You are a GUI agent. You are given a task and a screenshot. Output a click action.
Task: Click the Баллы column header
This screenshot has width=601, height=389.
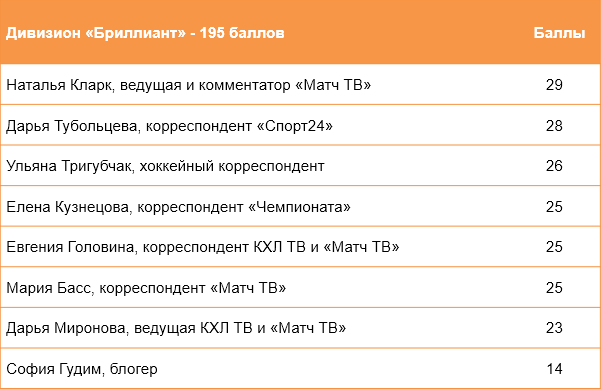coord(559,33)
